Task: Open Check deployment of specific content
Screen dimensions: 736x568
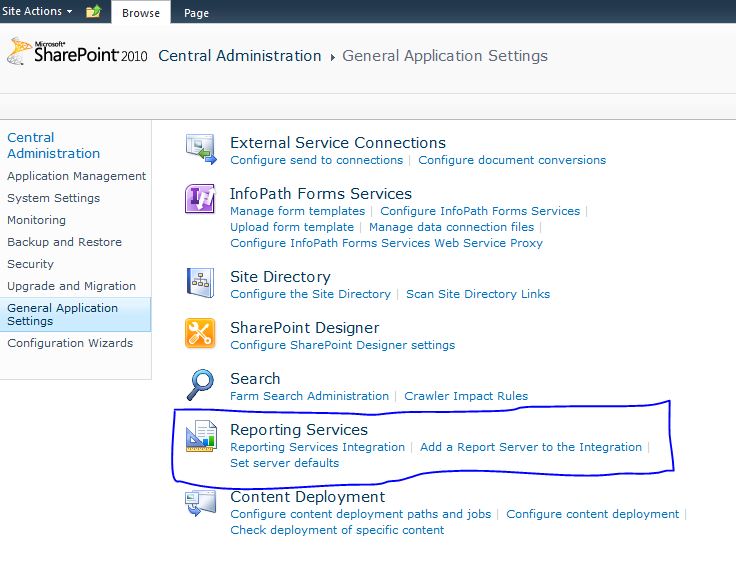Action: click(337, 530)
